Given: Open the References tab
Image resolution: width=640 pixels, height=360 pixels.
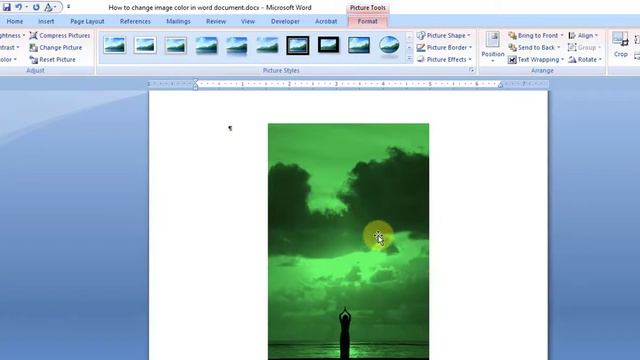Looking at the screenshot, I should (x=135, y=21).
